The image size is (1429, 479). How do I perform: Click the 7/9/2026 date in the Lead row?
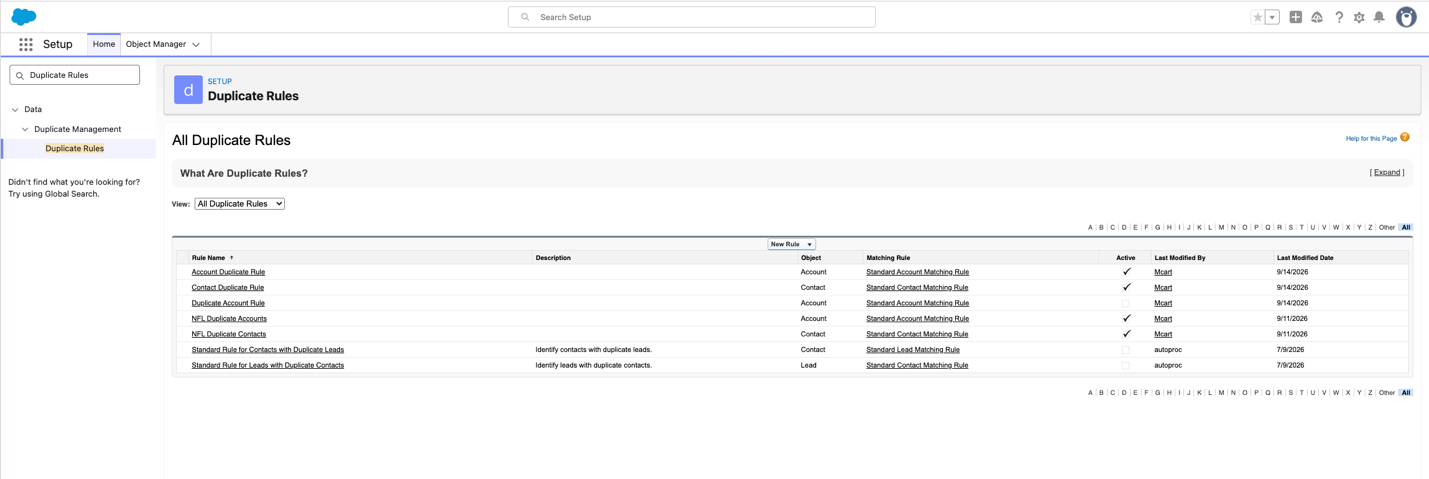tap(1291, 365)
